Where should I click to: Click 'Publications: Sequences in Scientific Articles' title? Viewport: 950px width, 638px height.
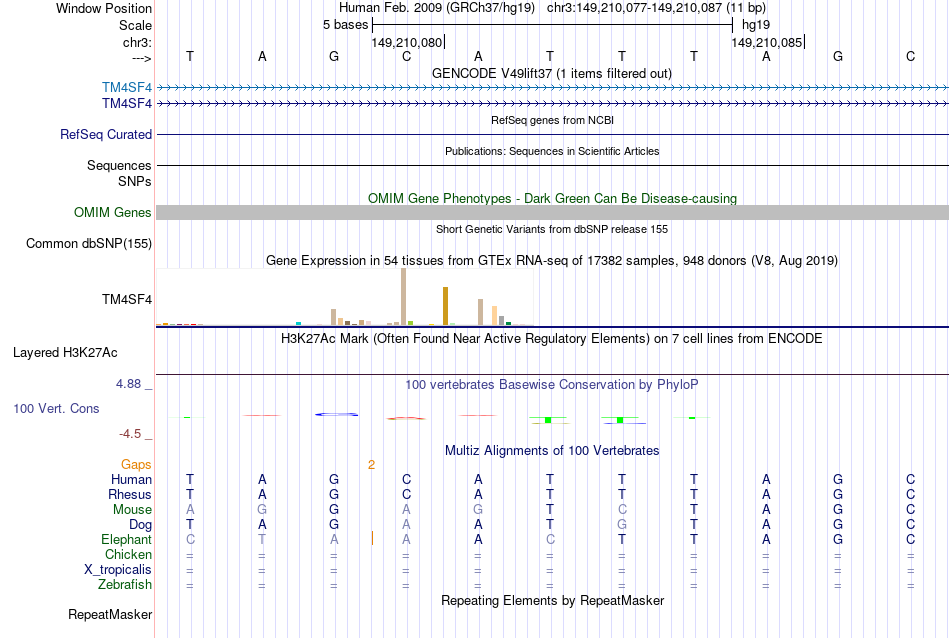pyautogui.click(x=552, y=151)
